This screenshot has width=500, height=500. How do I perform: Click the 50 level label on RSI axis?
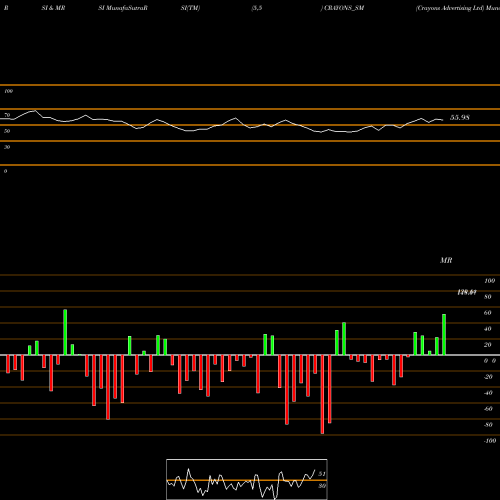click(x=7, y=131)
